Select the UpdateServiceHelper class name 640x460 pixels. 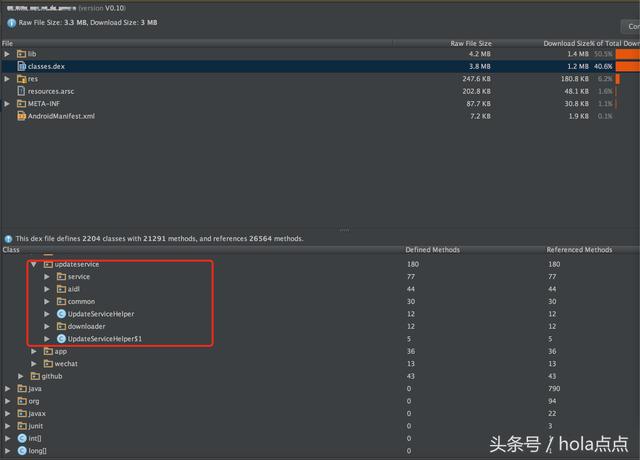click(x=101, y=314)
